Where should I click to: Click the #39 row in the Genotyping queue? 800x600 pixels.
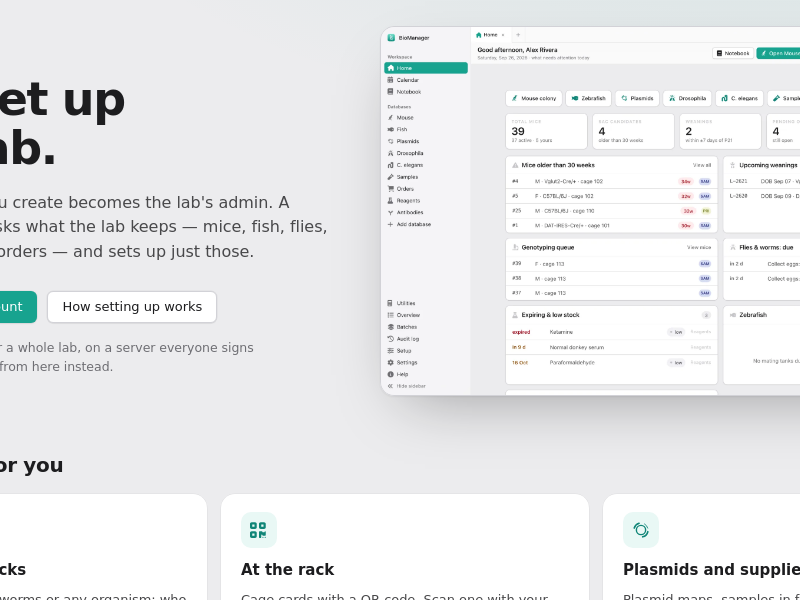(x=611, y=264)
